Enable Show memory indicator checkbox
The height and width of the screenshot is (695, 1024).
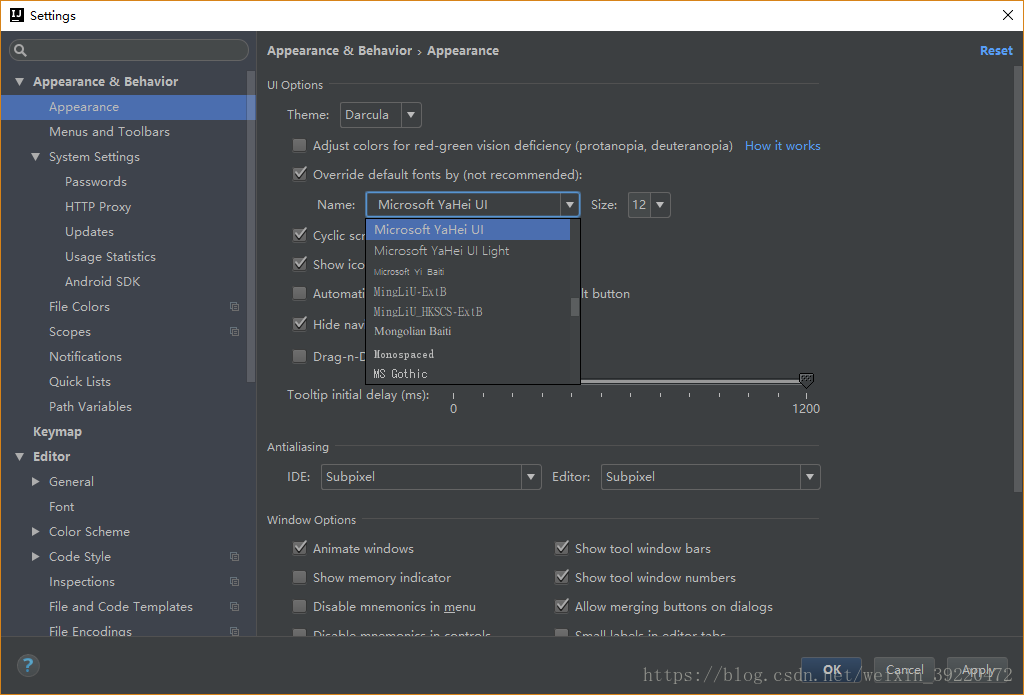click(299, 578)
